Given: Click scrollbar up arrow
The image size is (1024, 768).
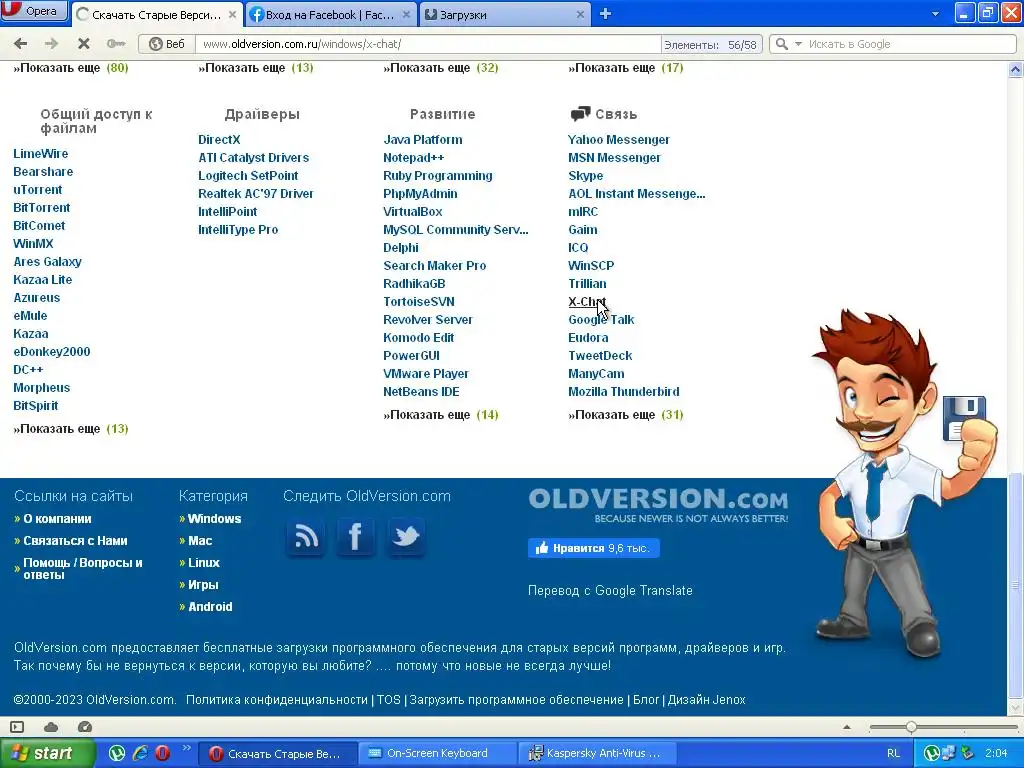Looking at the screenshot, I should point(1015,69).
